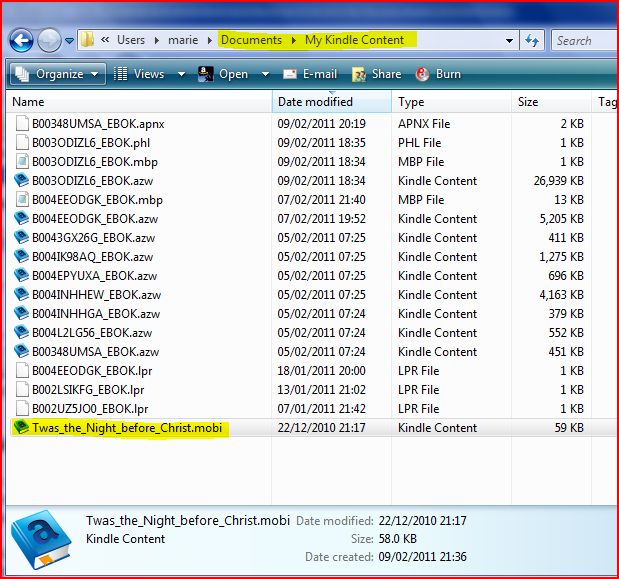Click date cell 13/01/2011 21:02
The width and height of the screenshot is (619, 579).
click(x=321, y=390)
